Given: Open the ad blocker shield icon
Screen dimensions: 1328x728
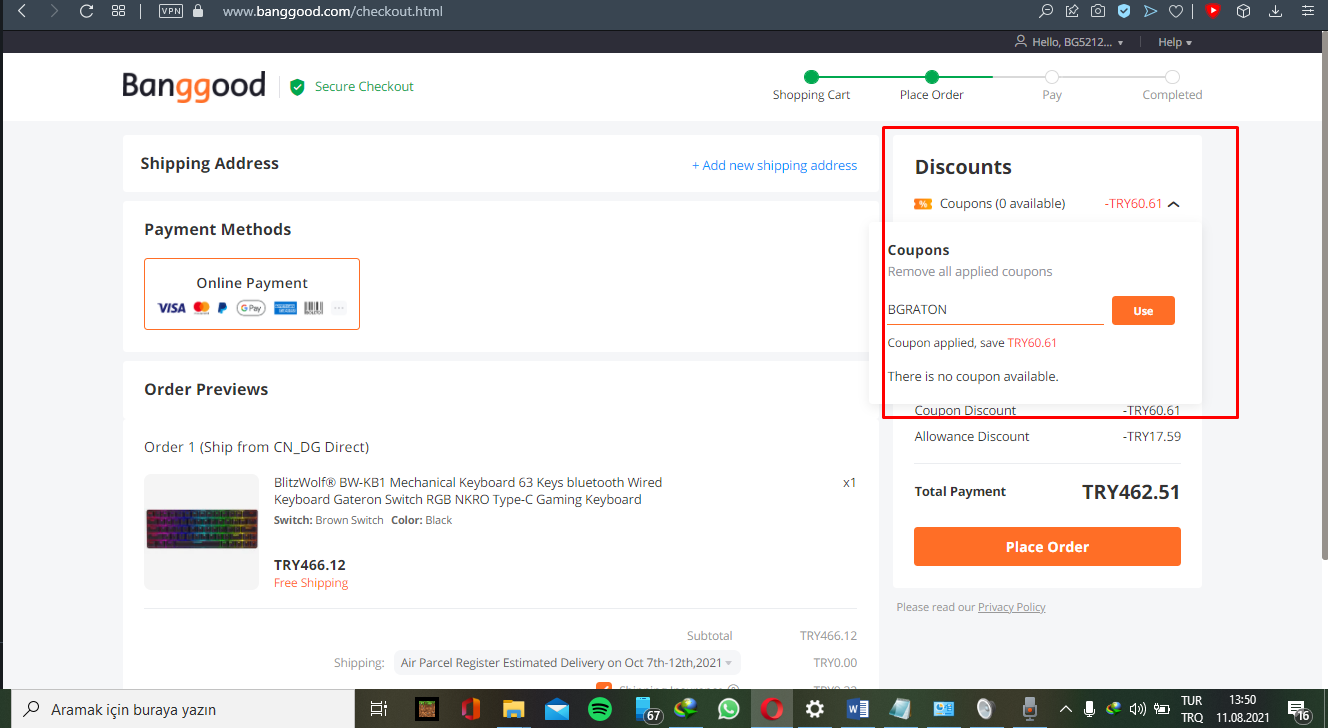Looking at the screenshot, I should pos(1124,12).
